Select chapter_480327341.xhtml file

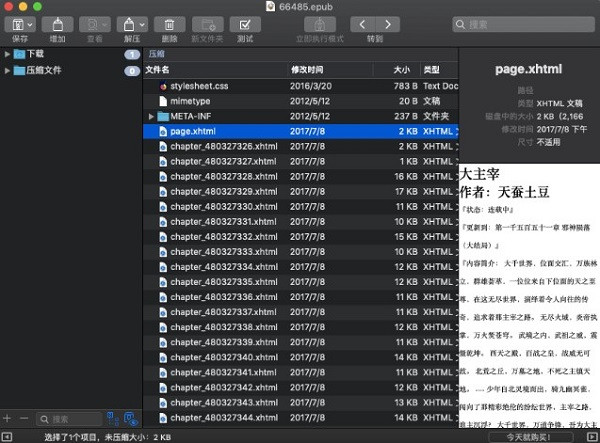click(x=301, y=373)
